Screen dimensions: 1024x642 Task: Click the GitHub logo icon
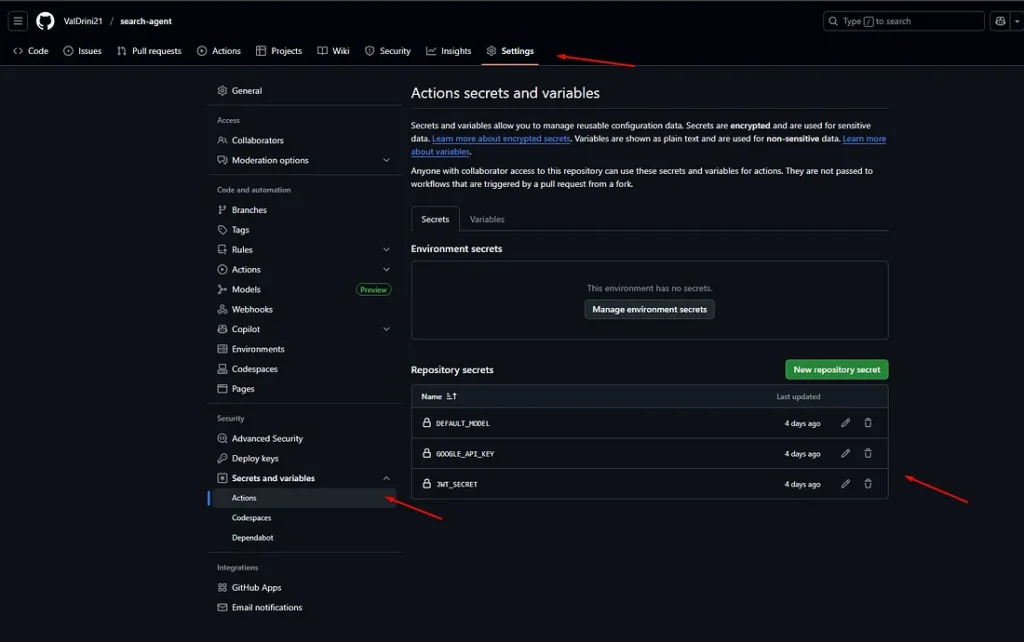45,21
